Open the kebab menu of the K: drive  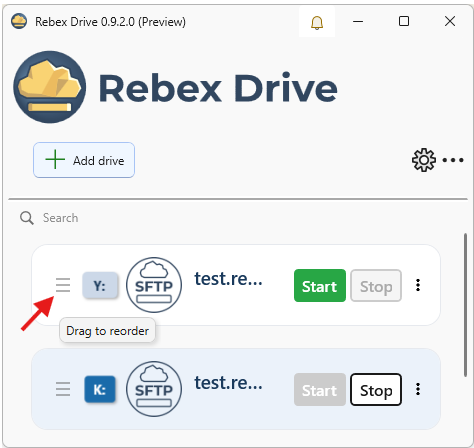click(x=418, y=389)
